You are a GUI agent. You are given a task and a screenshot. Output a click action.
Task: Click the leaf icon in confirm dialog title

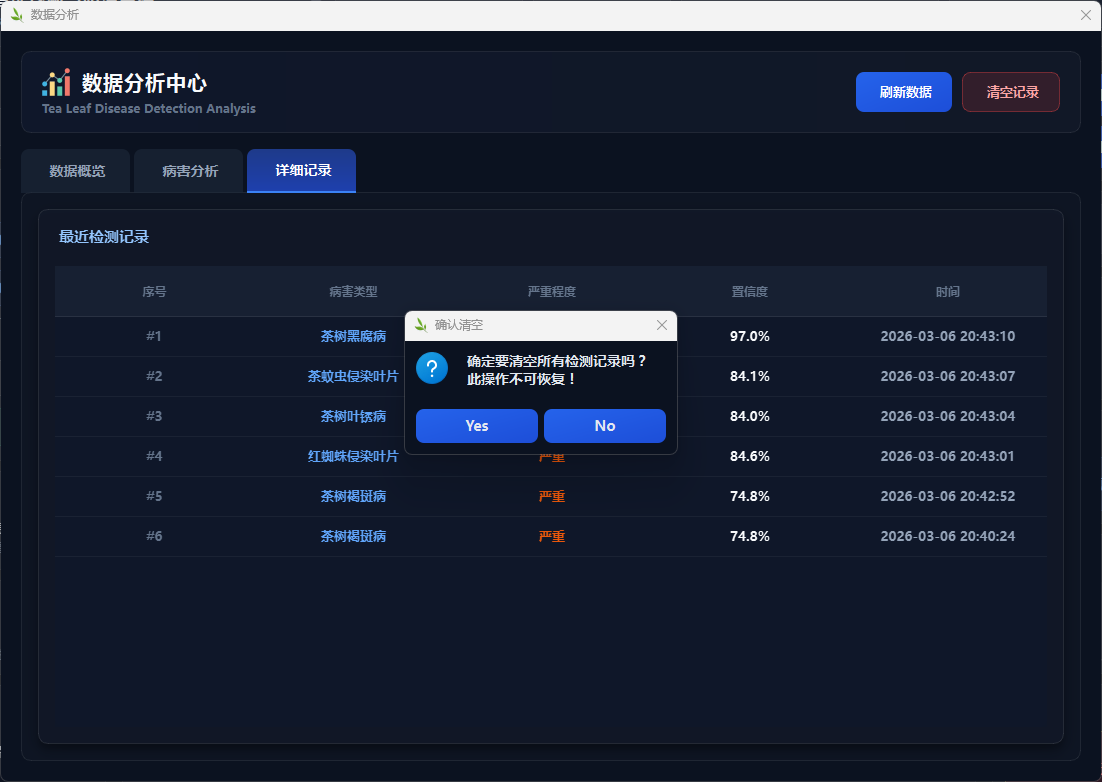(421, 325)
